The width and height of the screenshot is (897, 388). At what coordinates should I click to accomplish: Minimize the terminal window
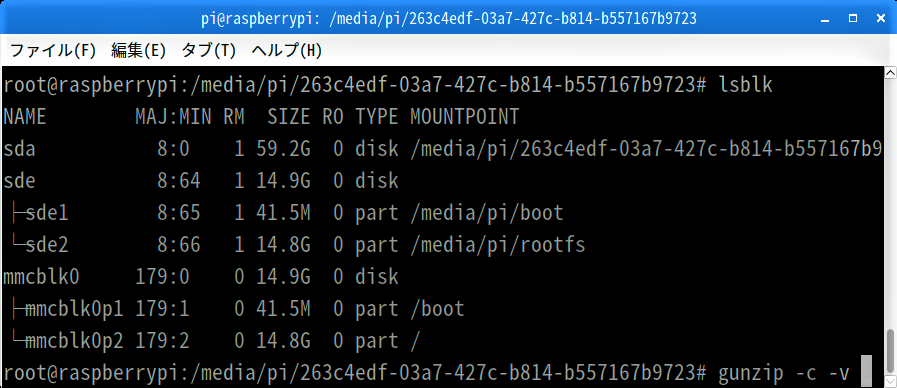824,19
